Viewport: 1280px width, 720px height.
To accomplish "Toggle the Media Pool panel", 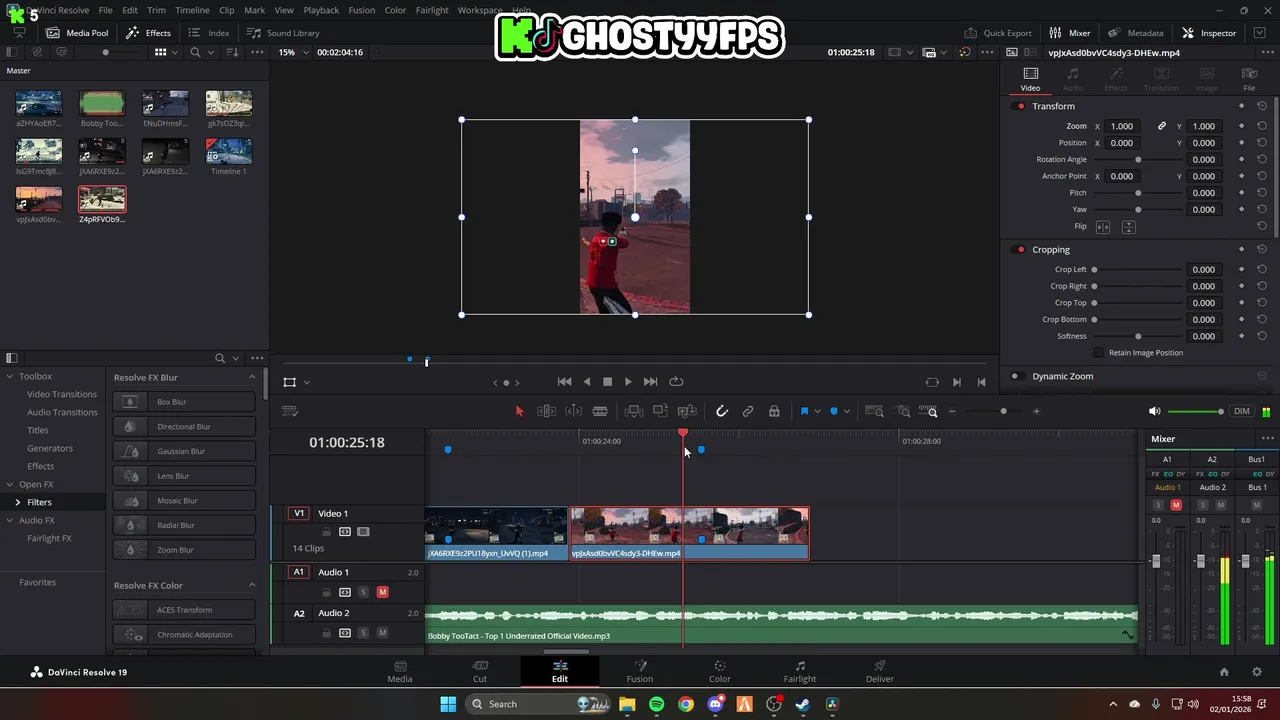I will tap(77, 33).
